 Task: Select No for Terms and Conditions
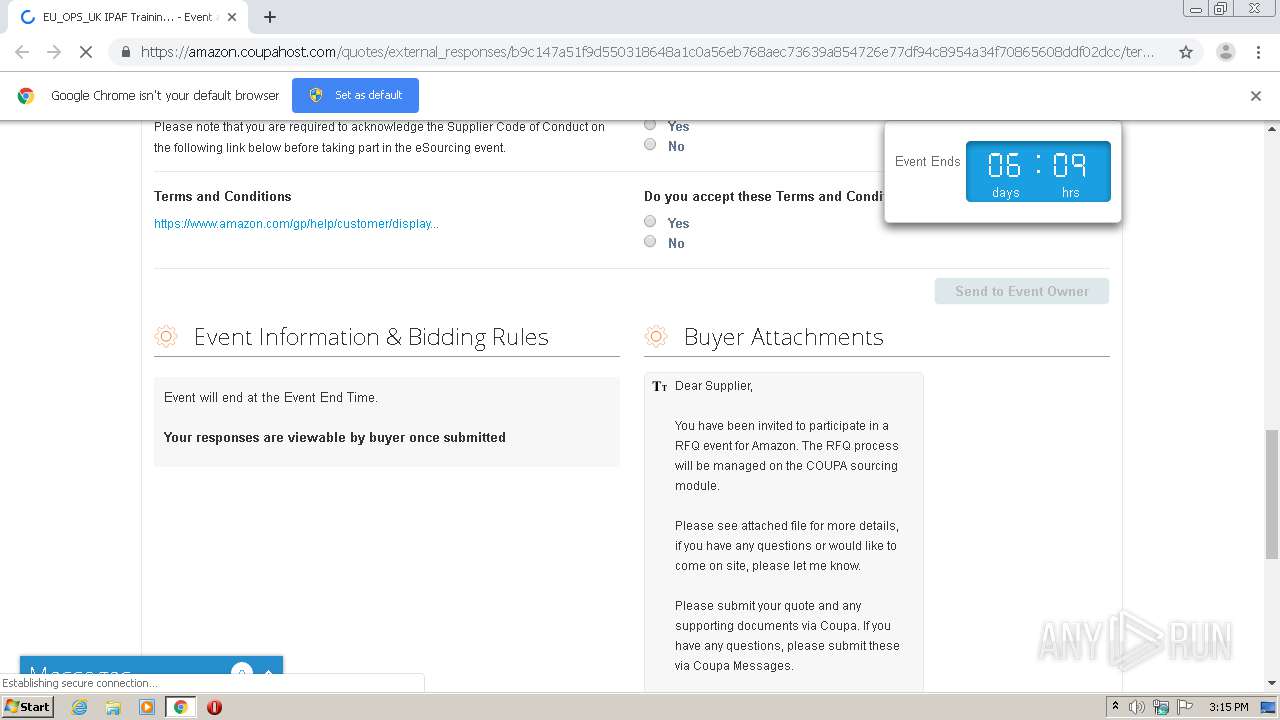[x=650, y=242]
